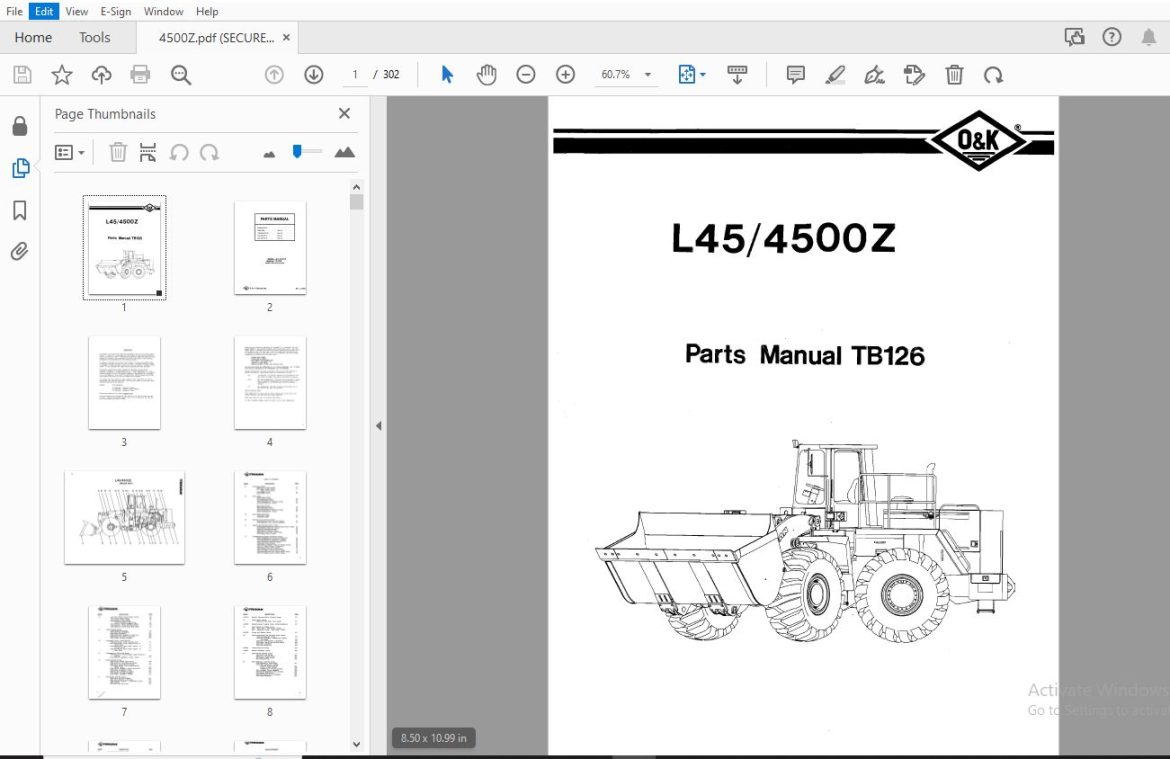This screenshot has width=1170, height=759.
Task: Select the highlight text tool
Action: (x=835, y=75)
